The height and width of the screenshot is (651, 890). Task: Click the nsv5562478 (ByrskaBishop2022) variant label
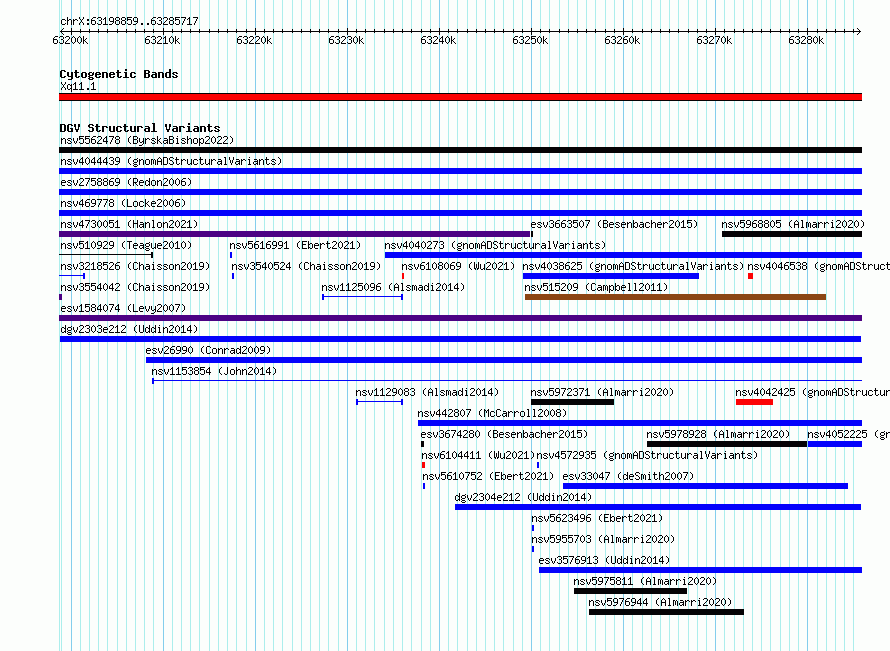[x=147, y=140]
